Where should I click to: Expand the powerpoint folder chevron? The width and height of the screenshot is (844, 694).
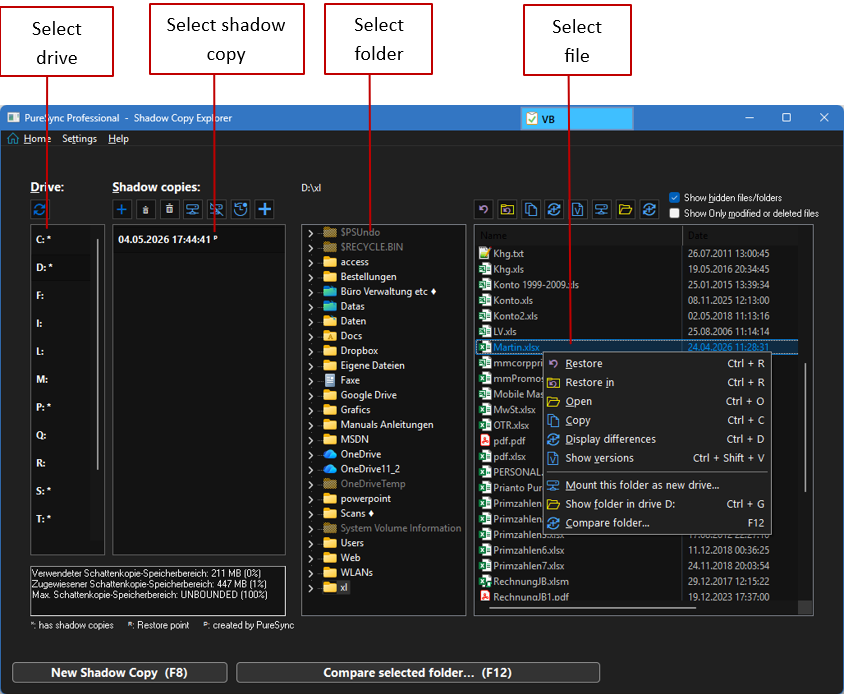point(311,500)
